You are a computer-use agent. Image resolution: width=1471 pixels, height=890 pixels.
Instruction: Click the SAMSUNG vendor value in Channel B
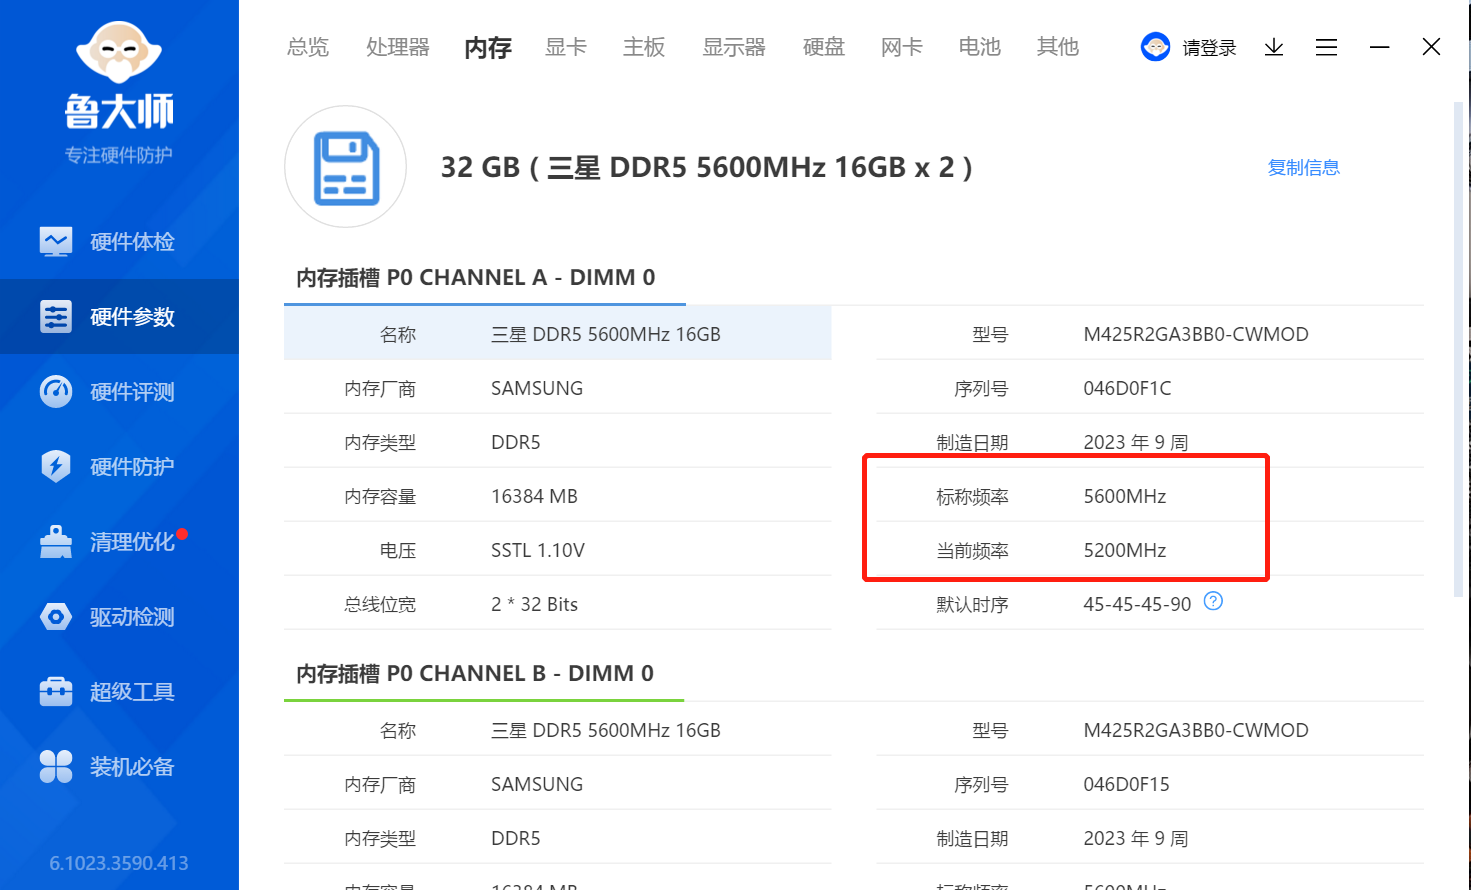(537, 784)
